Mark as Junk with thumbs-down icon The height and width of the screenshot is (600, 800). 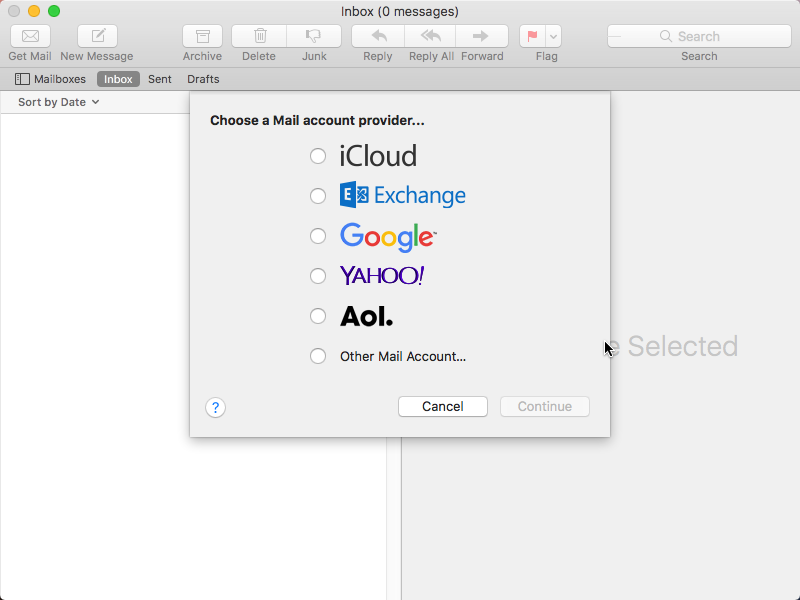(x=314, y=36)
